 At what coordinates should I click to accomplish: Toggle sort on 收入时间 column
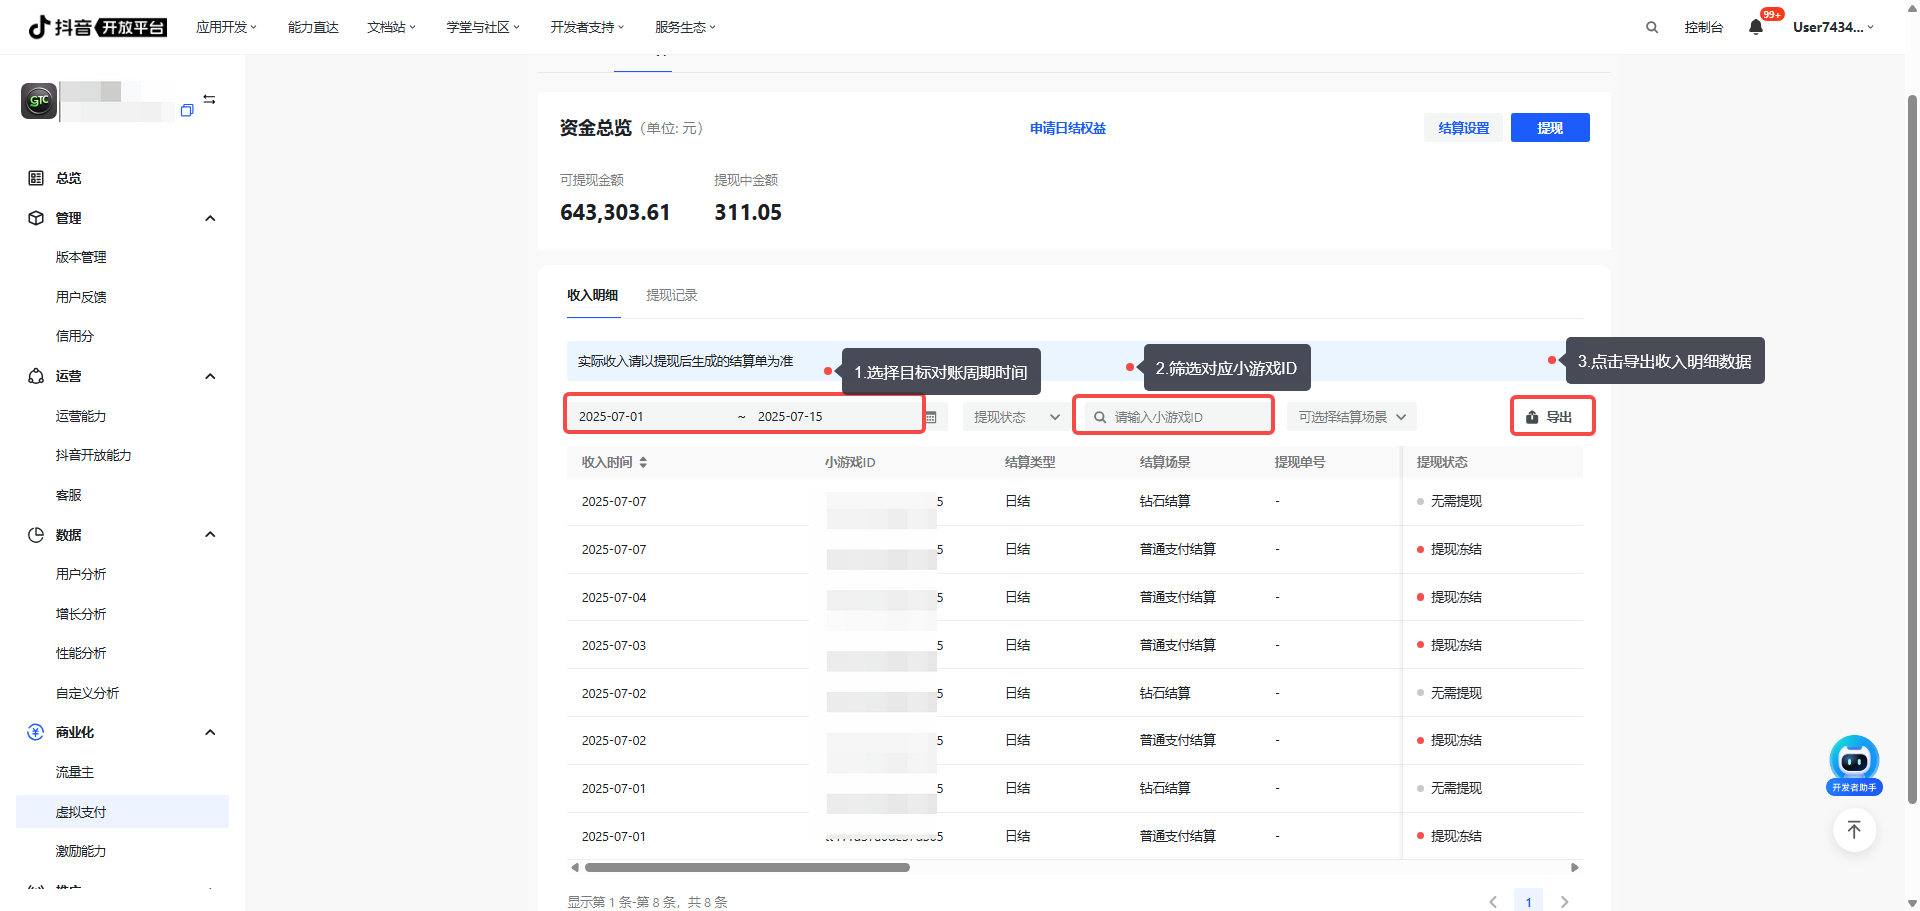click(x=643, y=462)
